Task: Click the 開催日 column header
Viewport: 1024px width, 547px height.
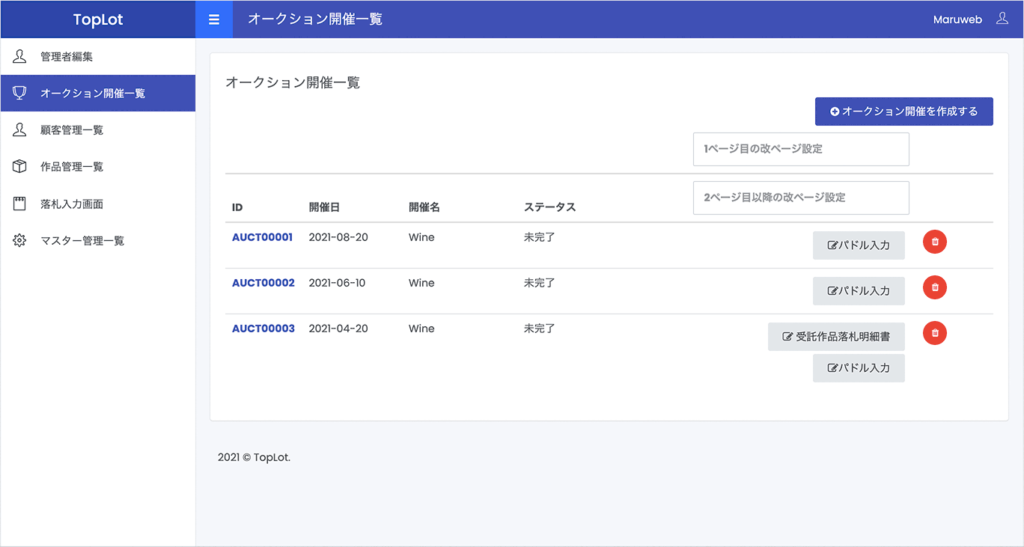Action: click(325, 208)
